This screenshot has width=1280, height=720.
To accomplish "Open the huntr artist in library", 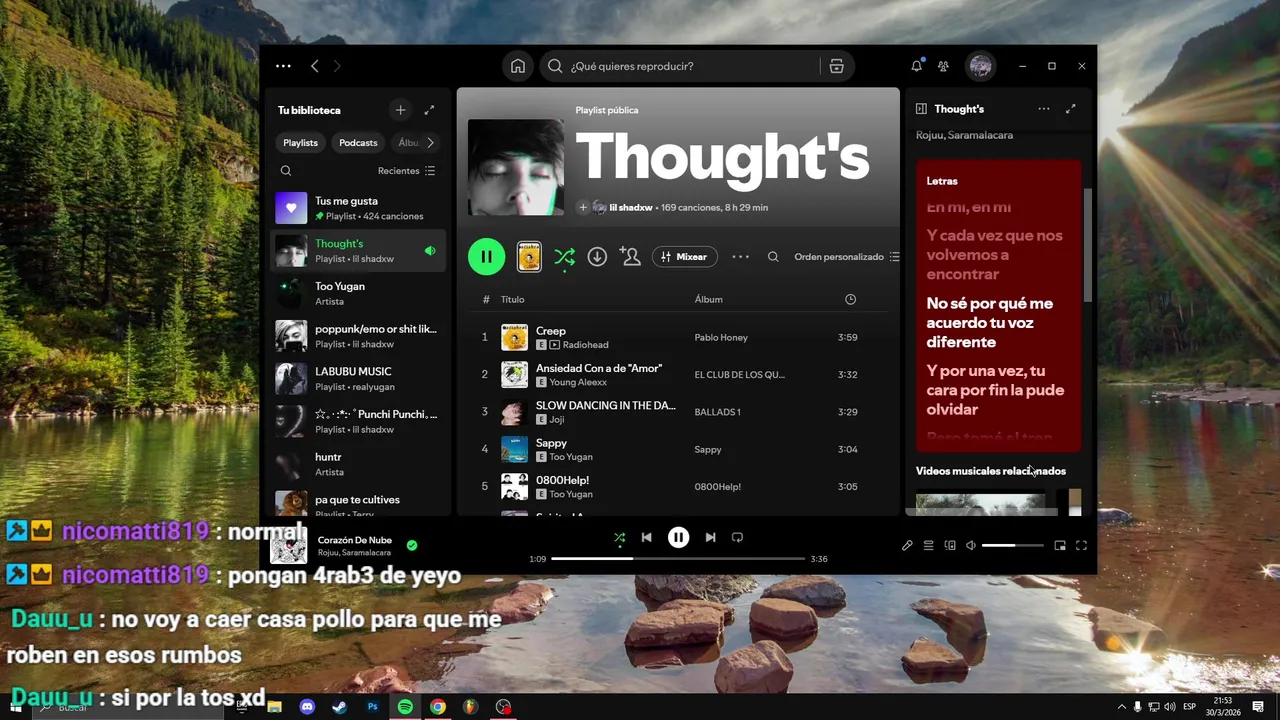I will point(358,464).
